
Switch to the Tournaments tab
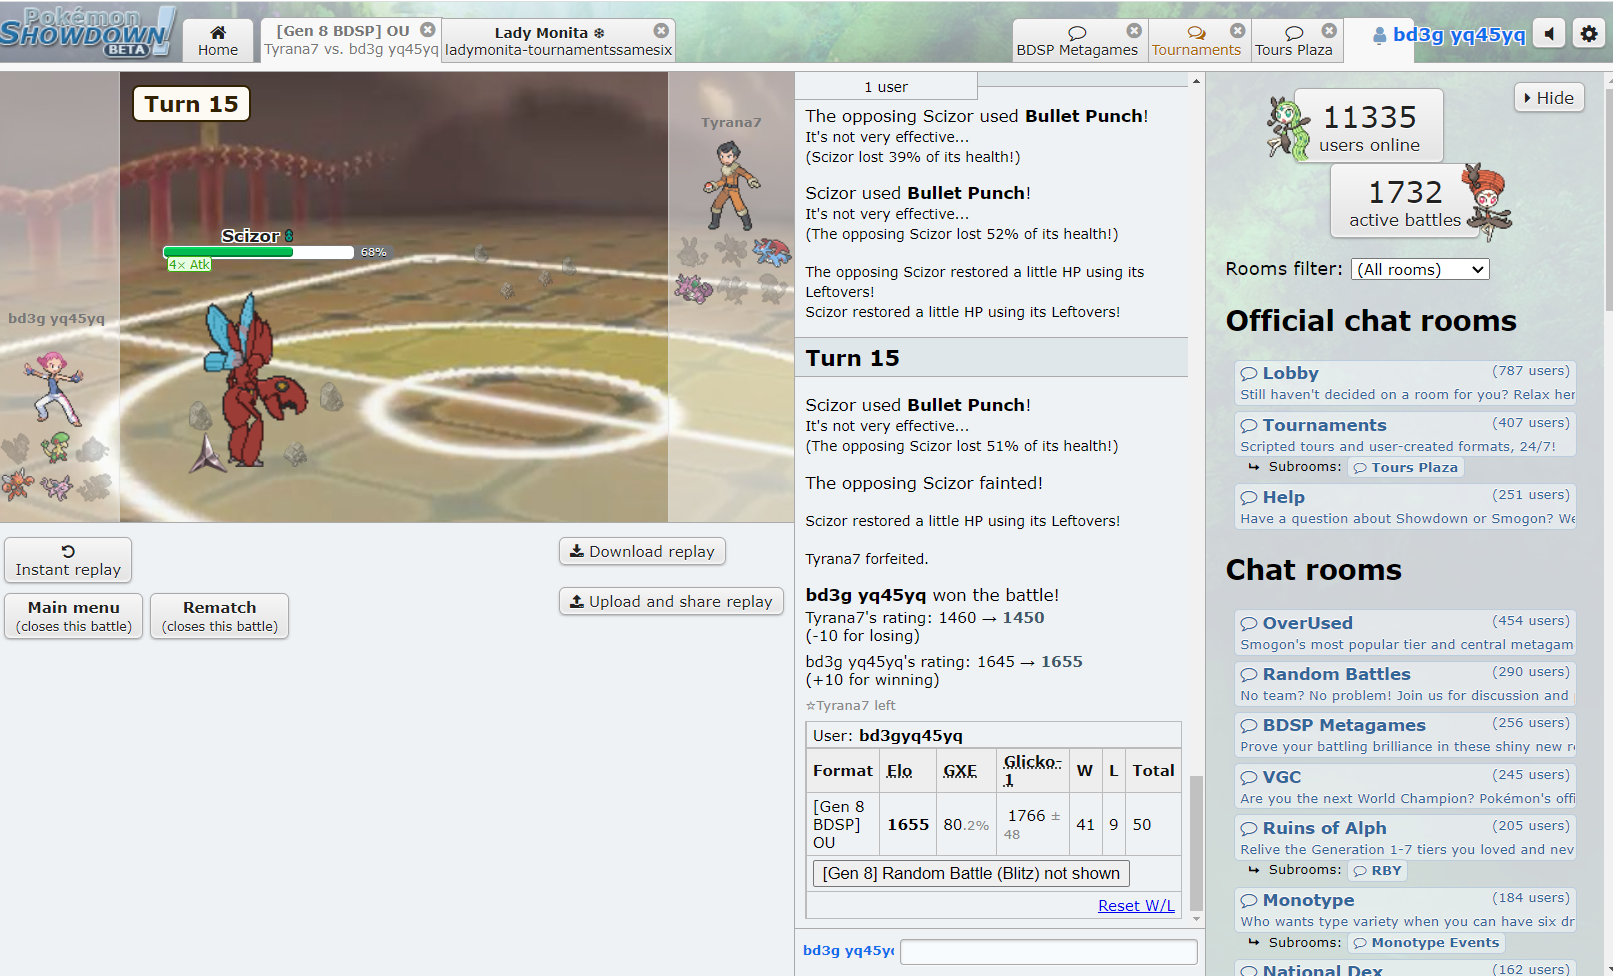pyautogui.click(x=1196, y=41)
